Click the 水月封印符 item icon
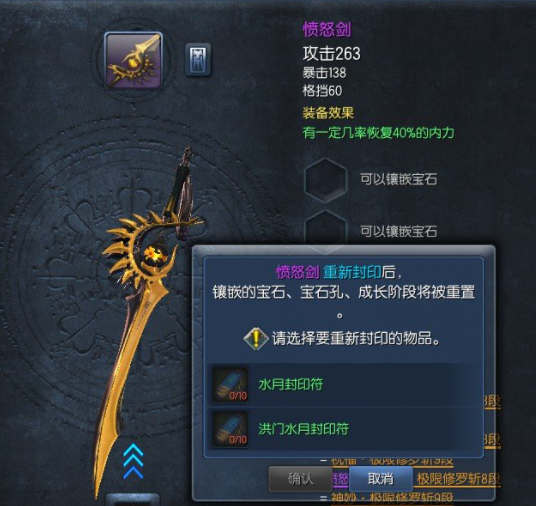536x506 pixels. (x=230, y=384)
